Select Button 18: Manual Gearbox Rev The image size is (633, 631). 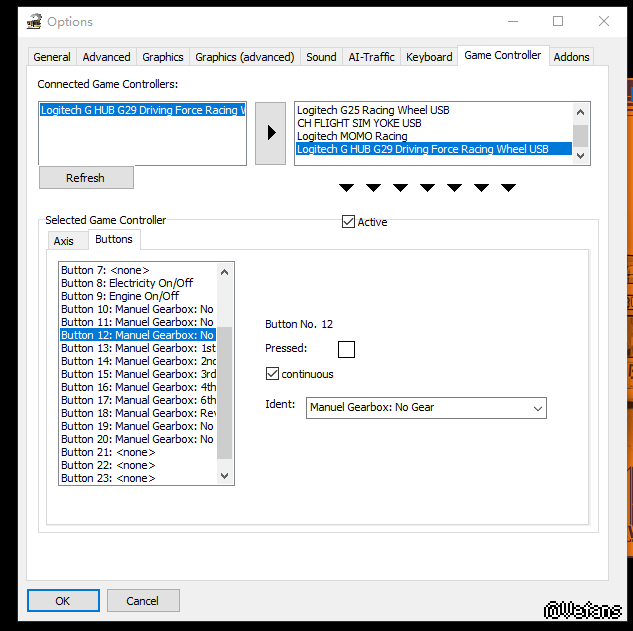[x=138, y=413]
